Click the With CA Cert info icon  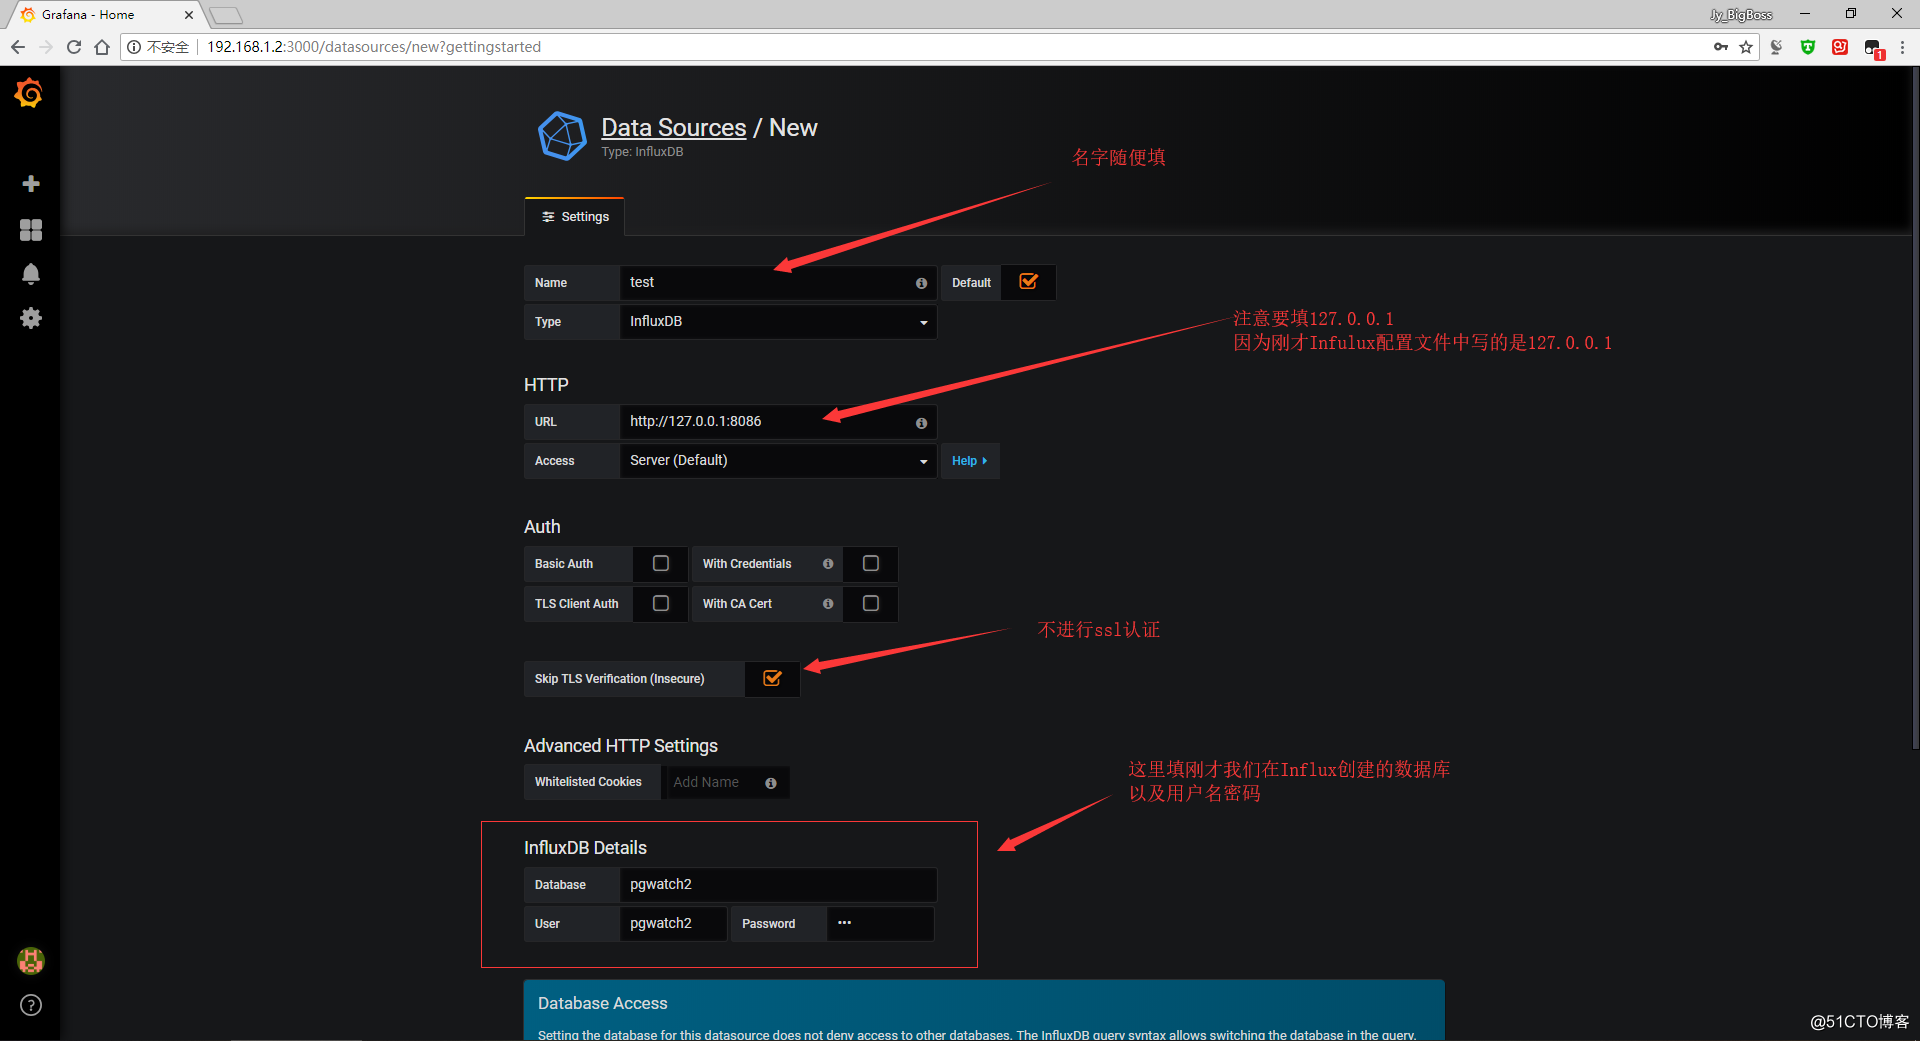tap(828, 604)
